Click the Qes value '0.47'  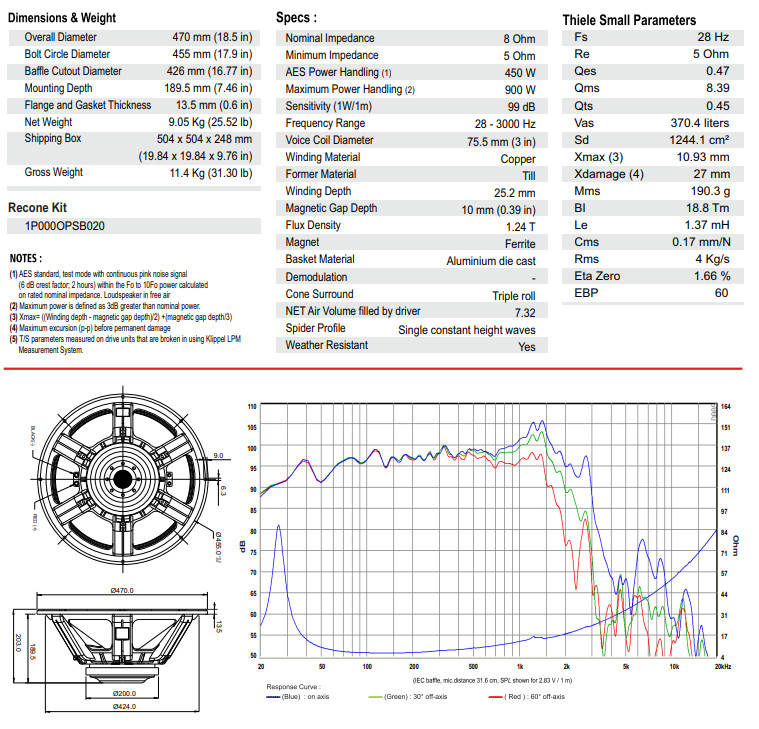(x=717, y=71)
